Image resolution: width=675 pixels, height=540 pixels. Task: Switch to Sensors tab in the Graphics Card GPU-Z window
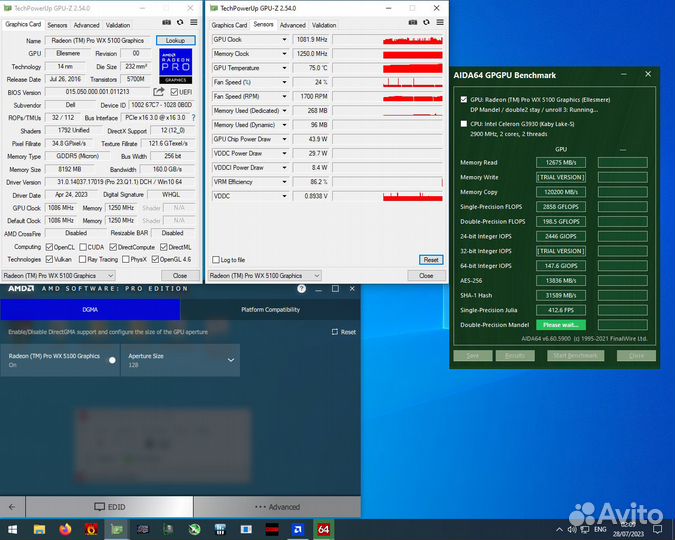point(57,25)
